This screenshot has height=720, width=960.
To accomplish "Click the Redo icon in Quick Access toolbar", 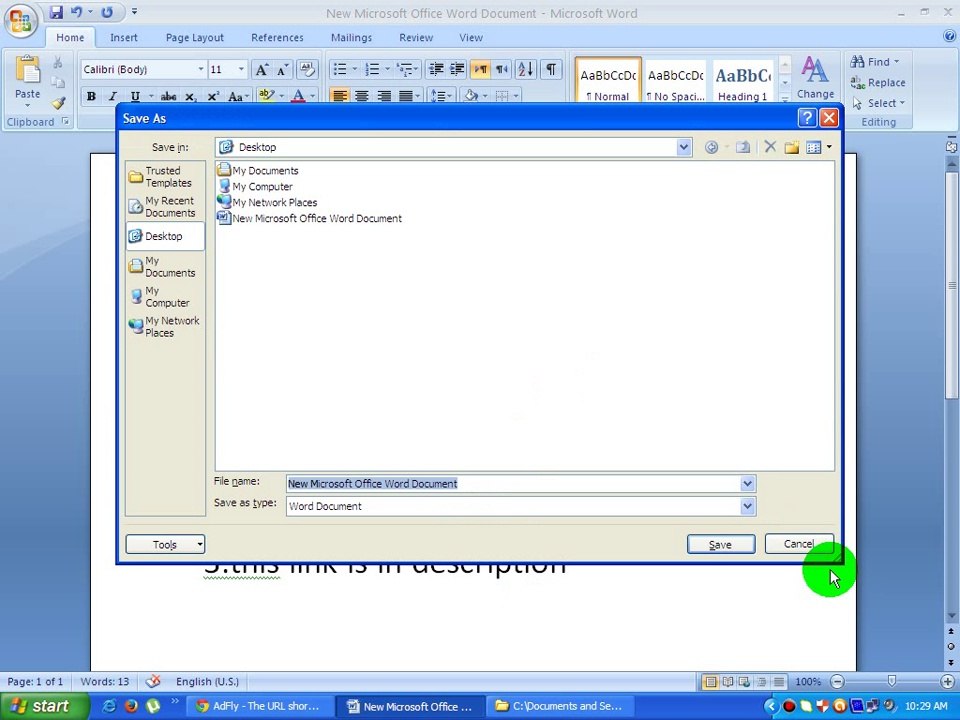I will click(x=107, y=12).
